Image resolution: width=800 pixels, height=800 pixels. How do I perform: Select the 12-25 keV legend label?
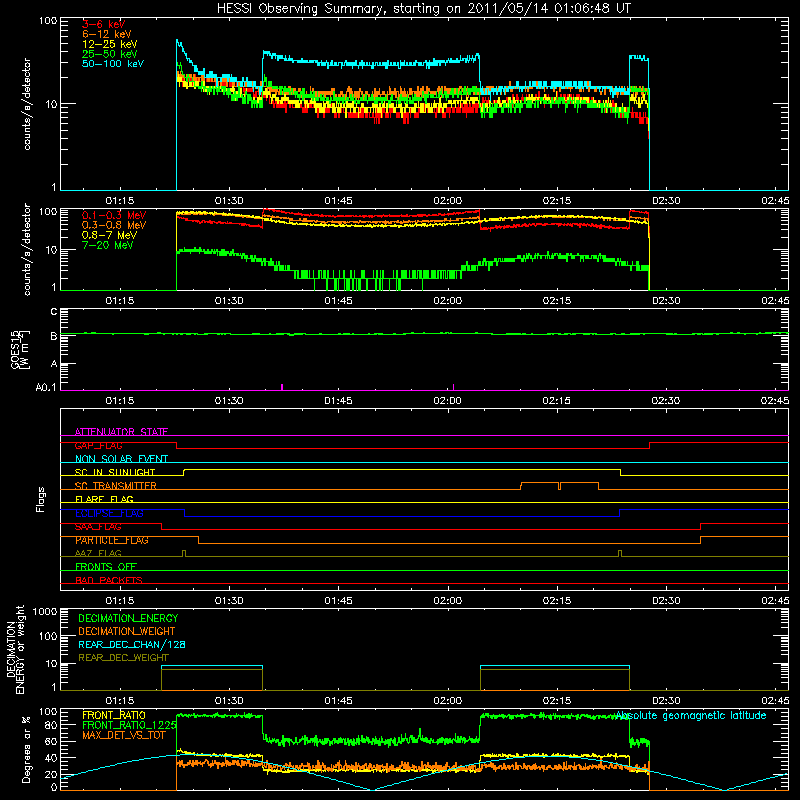[x=110, y=44]
